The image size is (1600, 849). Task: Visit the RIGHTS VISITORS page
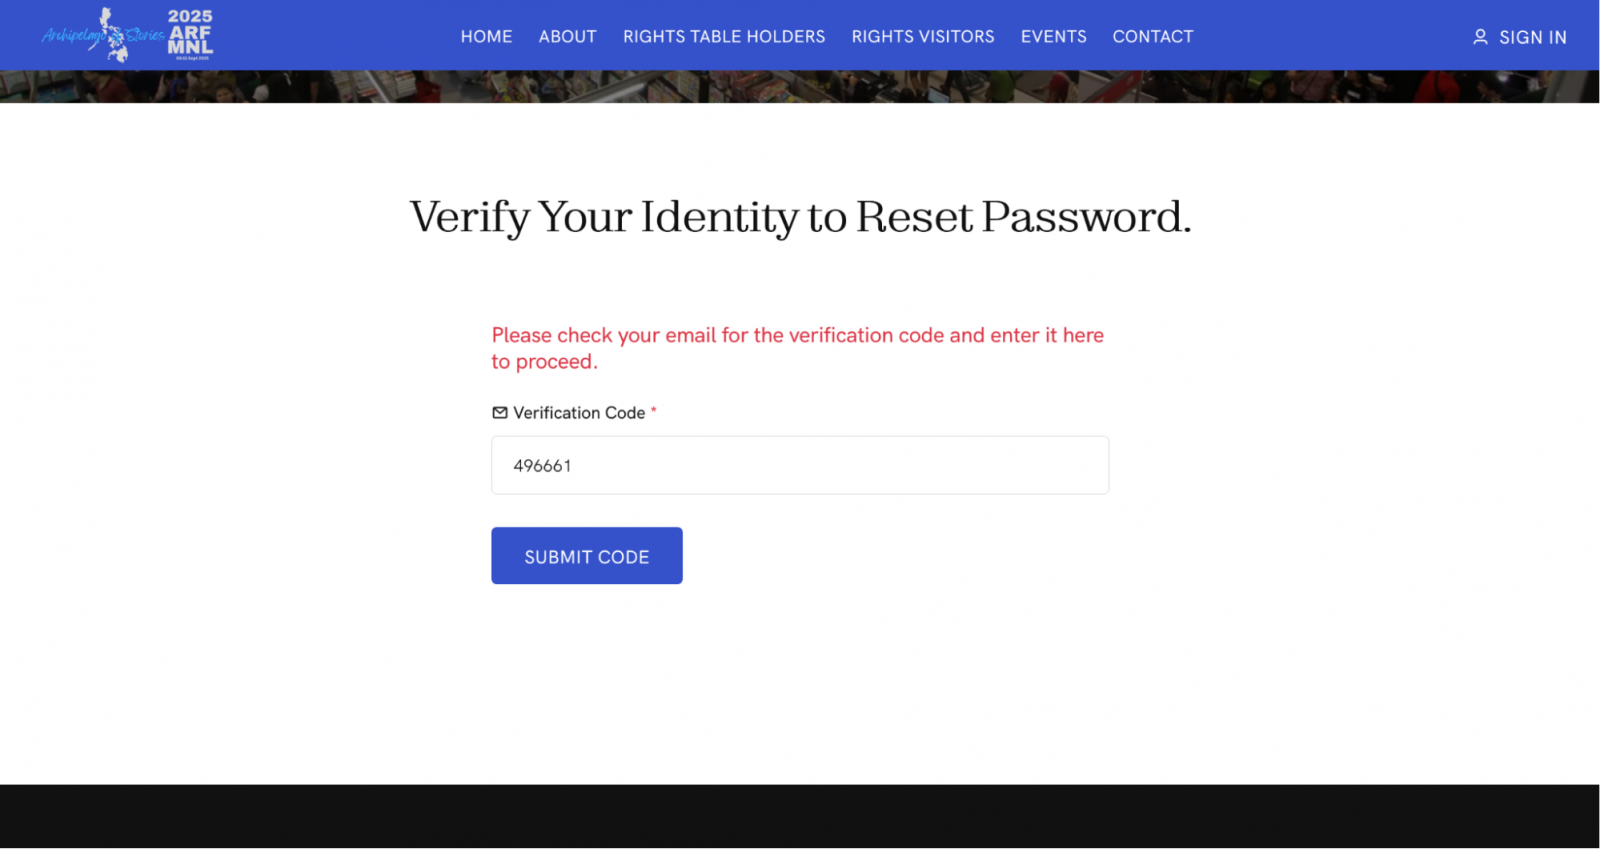click(x=923, y=37)
